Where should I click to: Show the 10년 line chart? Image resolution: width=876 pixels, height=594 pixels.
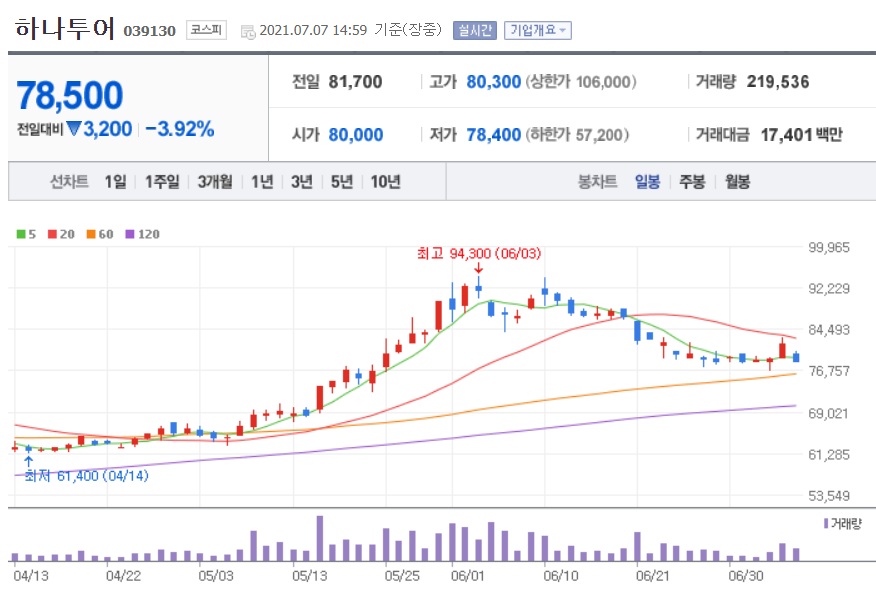click(x=385, y=182)
